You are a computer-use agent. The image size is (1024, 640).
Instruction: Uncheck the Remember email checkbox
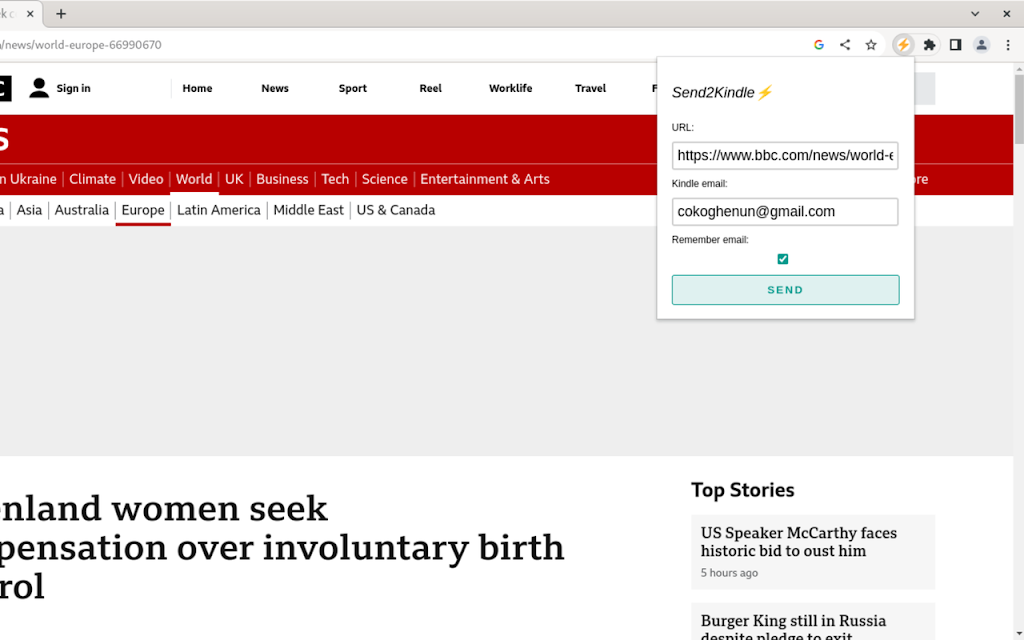782,259
